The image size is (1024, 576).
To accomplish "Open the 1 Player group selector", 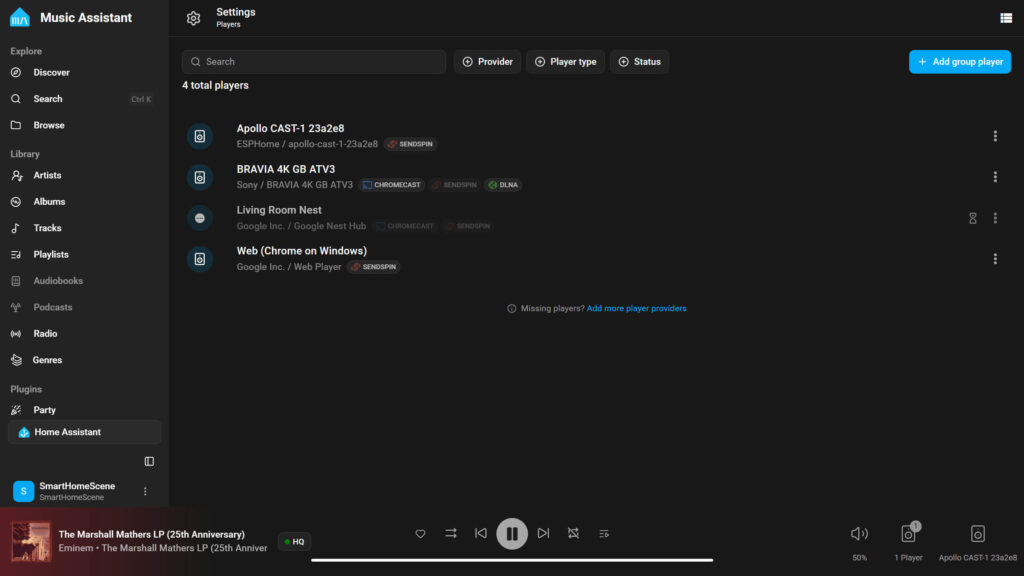I will (x=908, y=541).
